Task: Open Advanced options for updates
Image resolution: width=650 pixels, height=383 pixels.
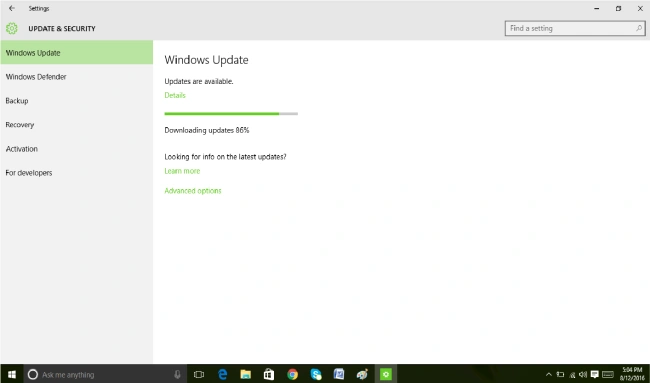Action: point(193,191)
